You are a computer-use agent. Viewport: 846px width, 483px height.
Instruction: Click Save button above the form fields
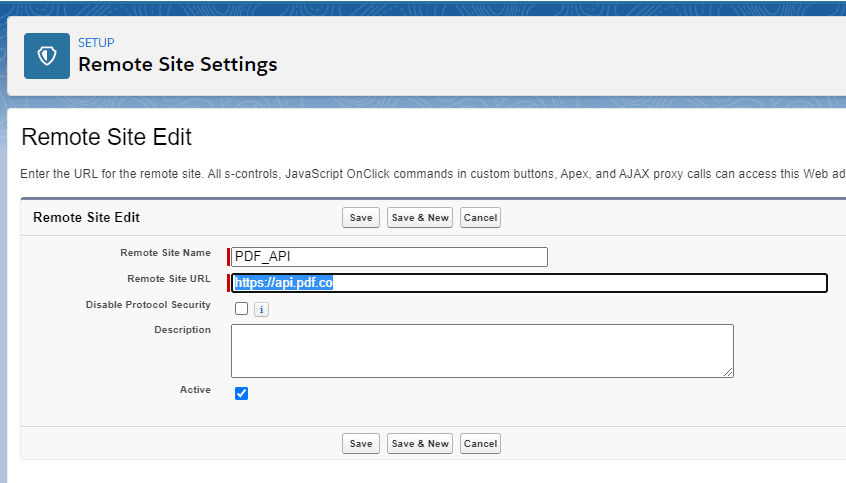click(x=361, y=218)
